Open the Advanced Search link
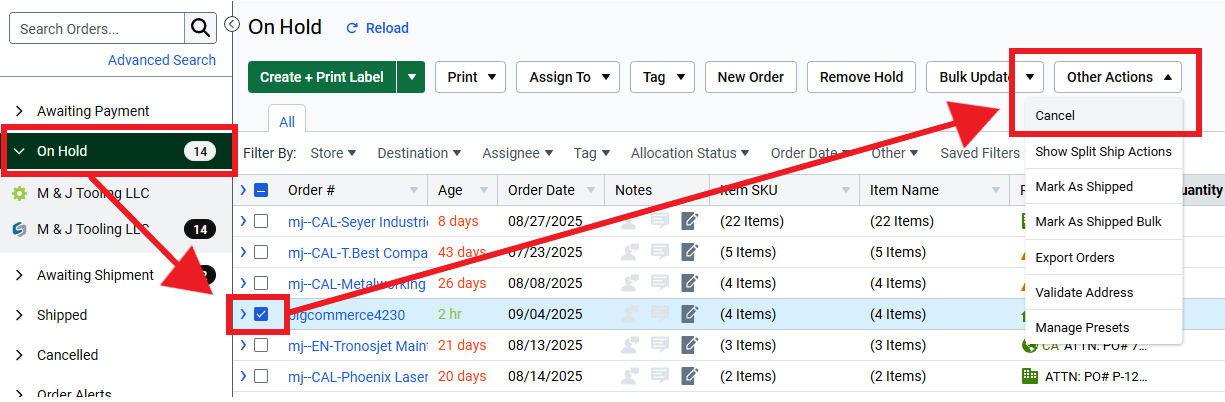Viewport: 1225px width, 402px height. coord(162,60)
